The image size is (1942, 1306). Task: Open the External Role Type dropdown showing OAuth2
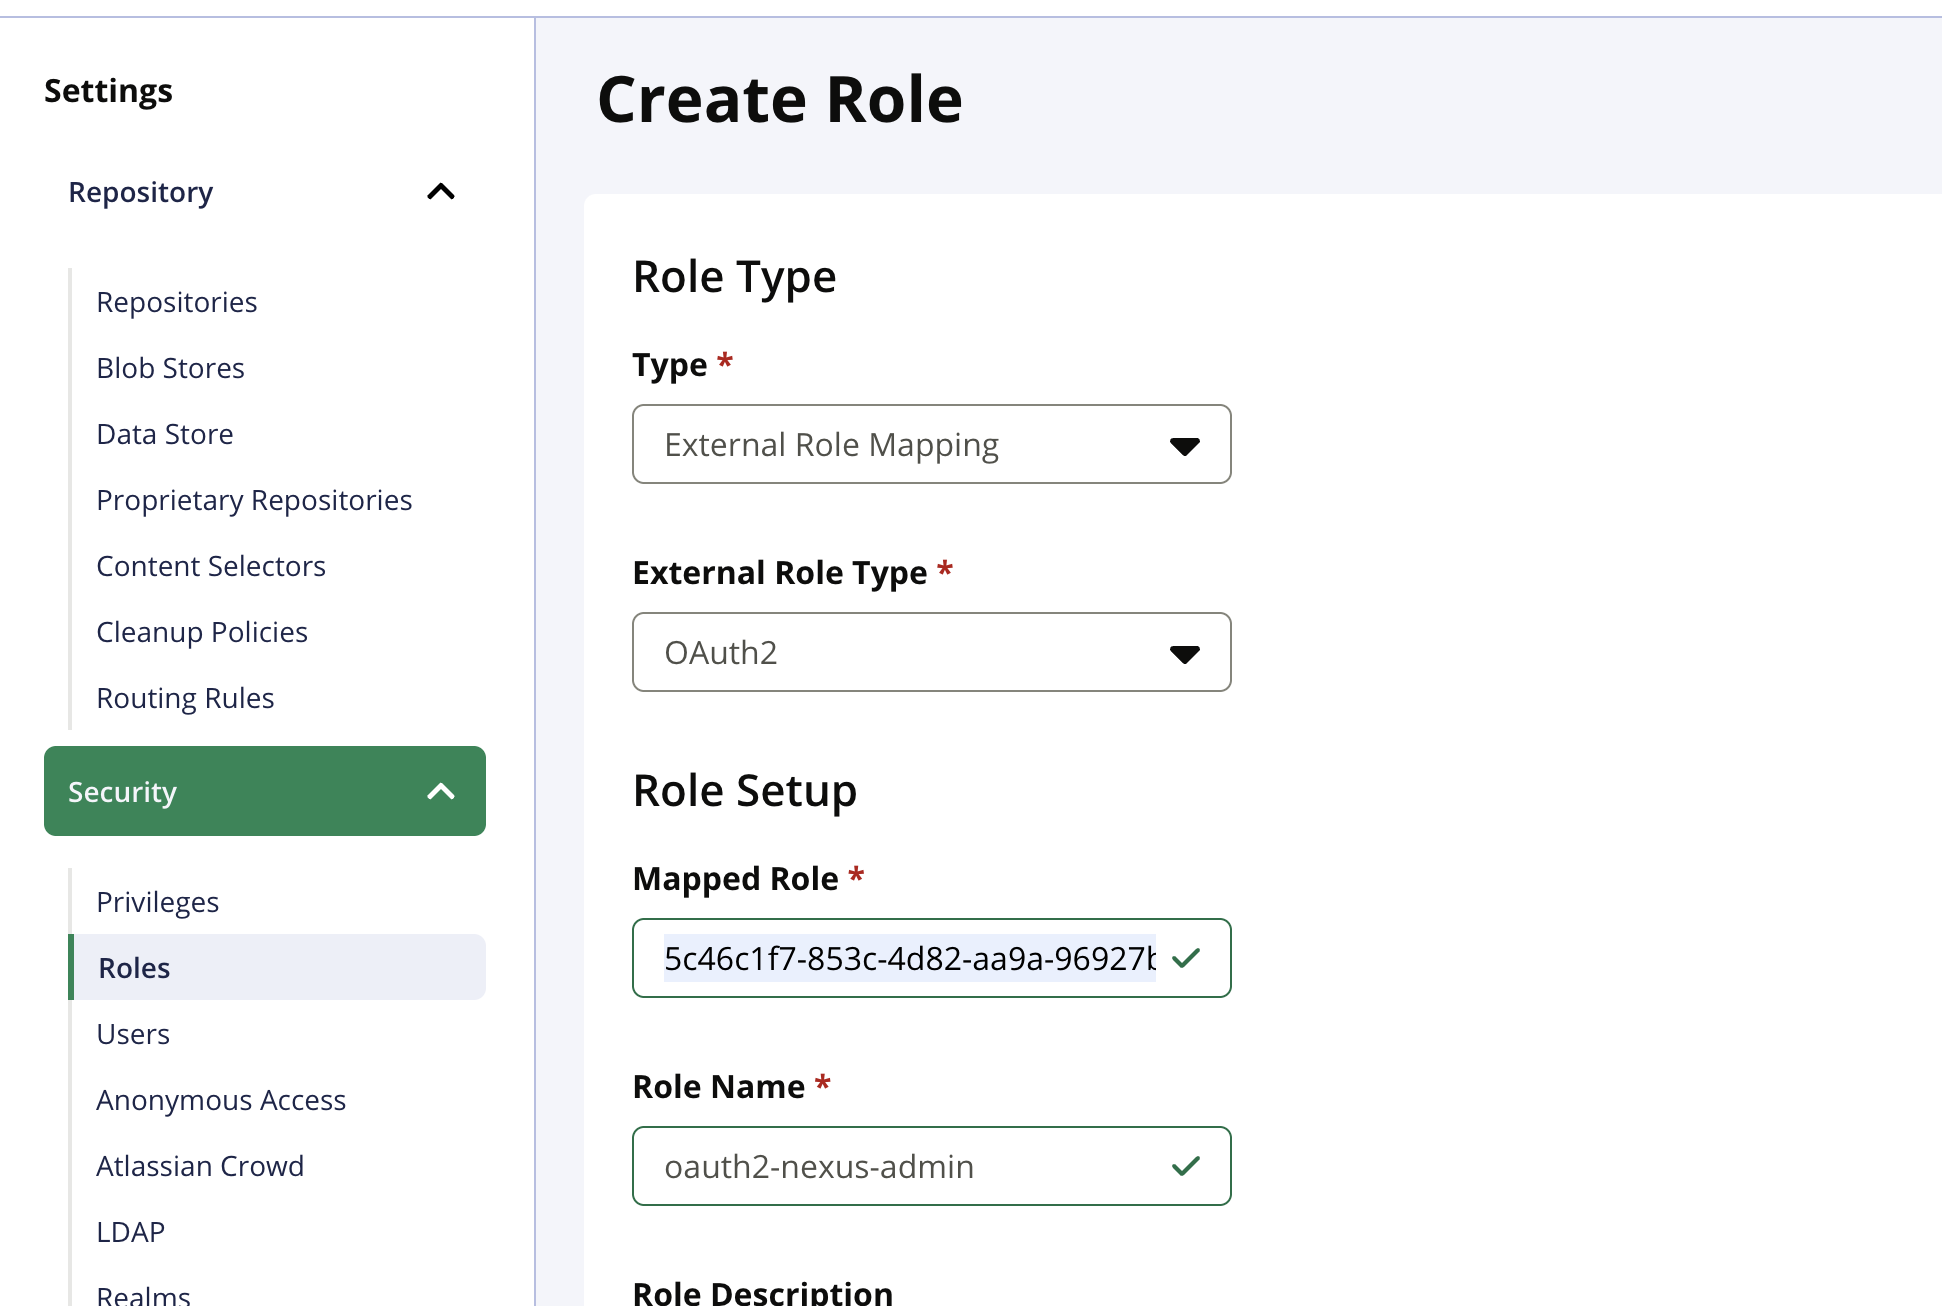(x=930, y=652)
